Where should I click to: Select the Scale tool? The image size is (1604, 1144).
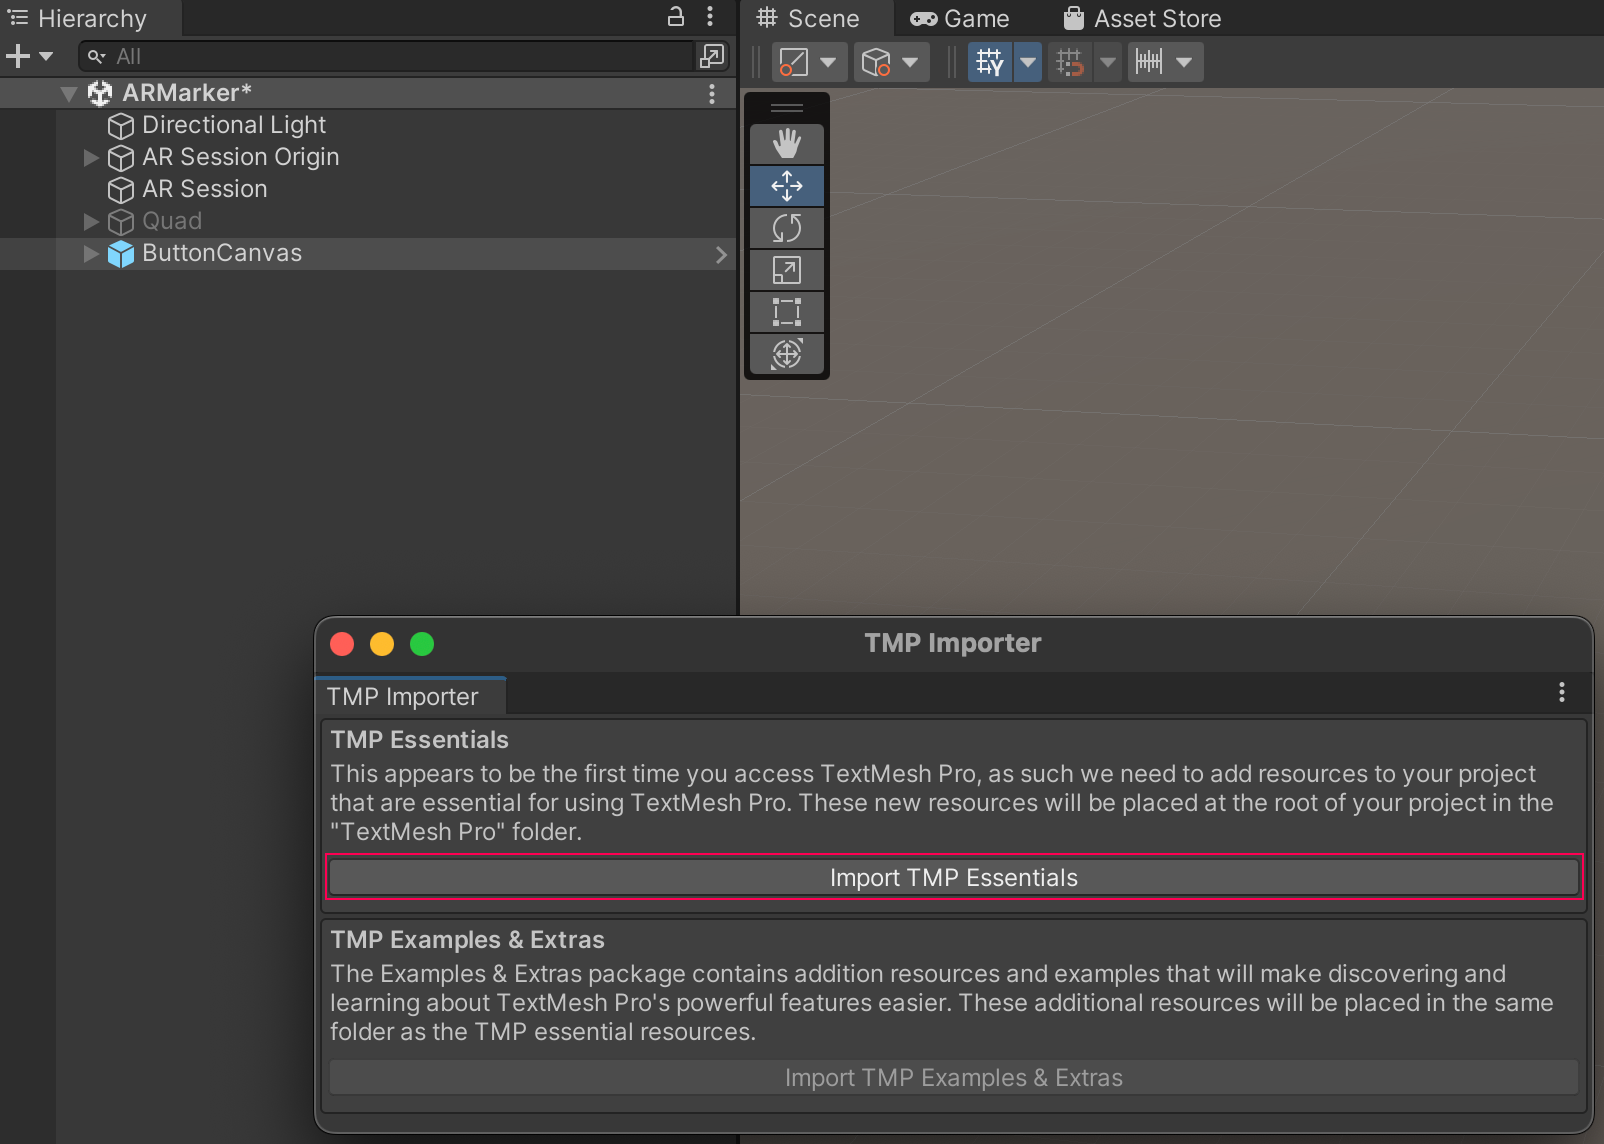pos(787,270)
